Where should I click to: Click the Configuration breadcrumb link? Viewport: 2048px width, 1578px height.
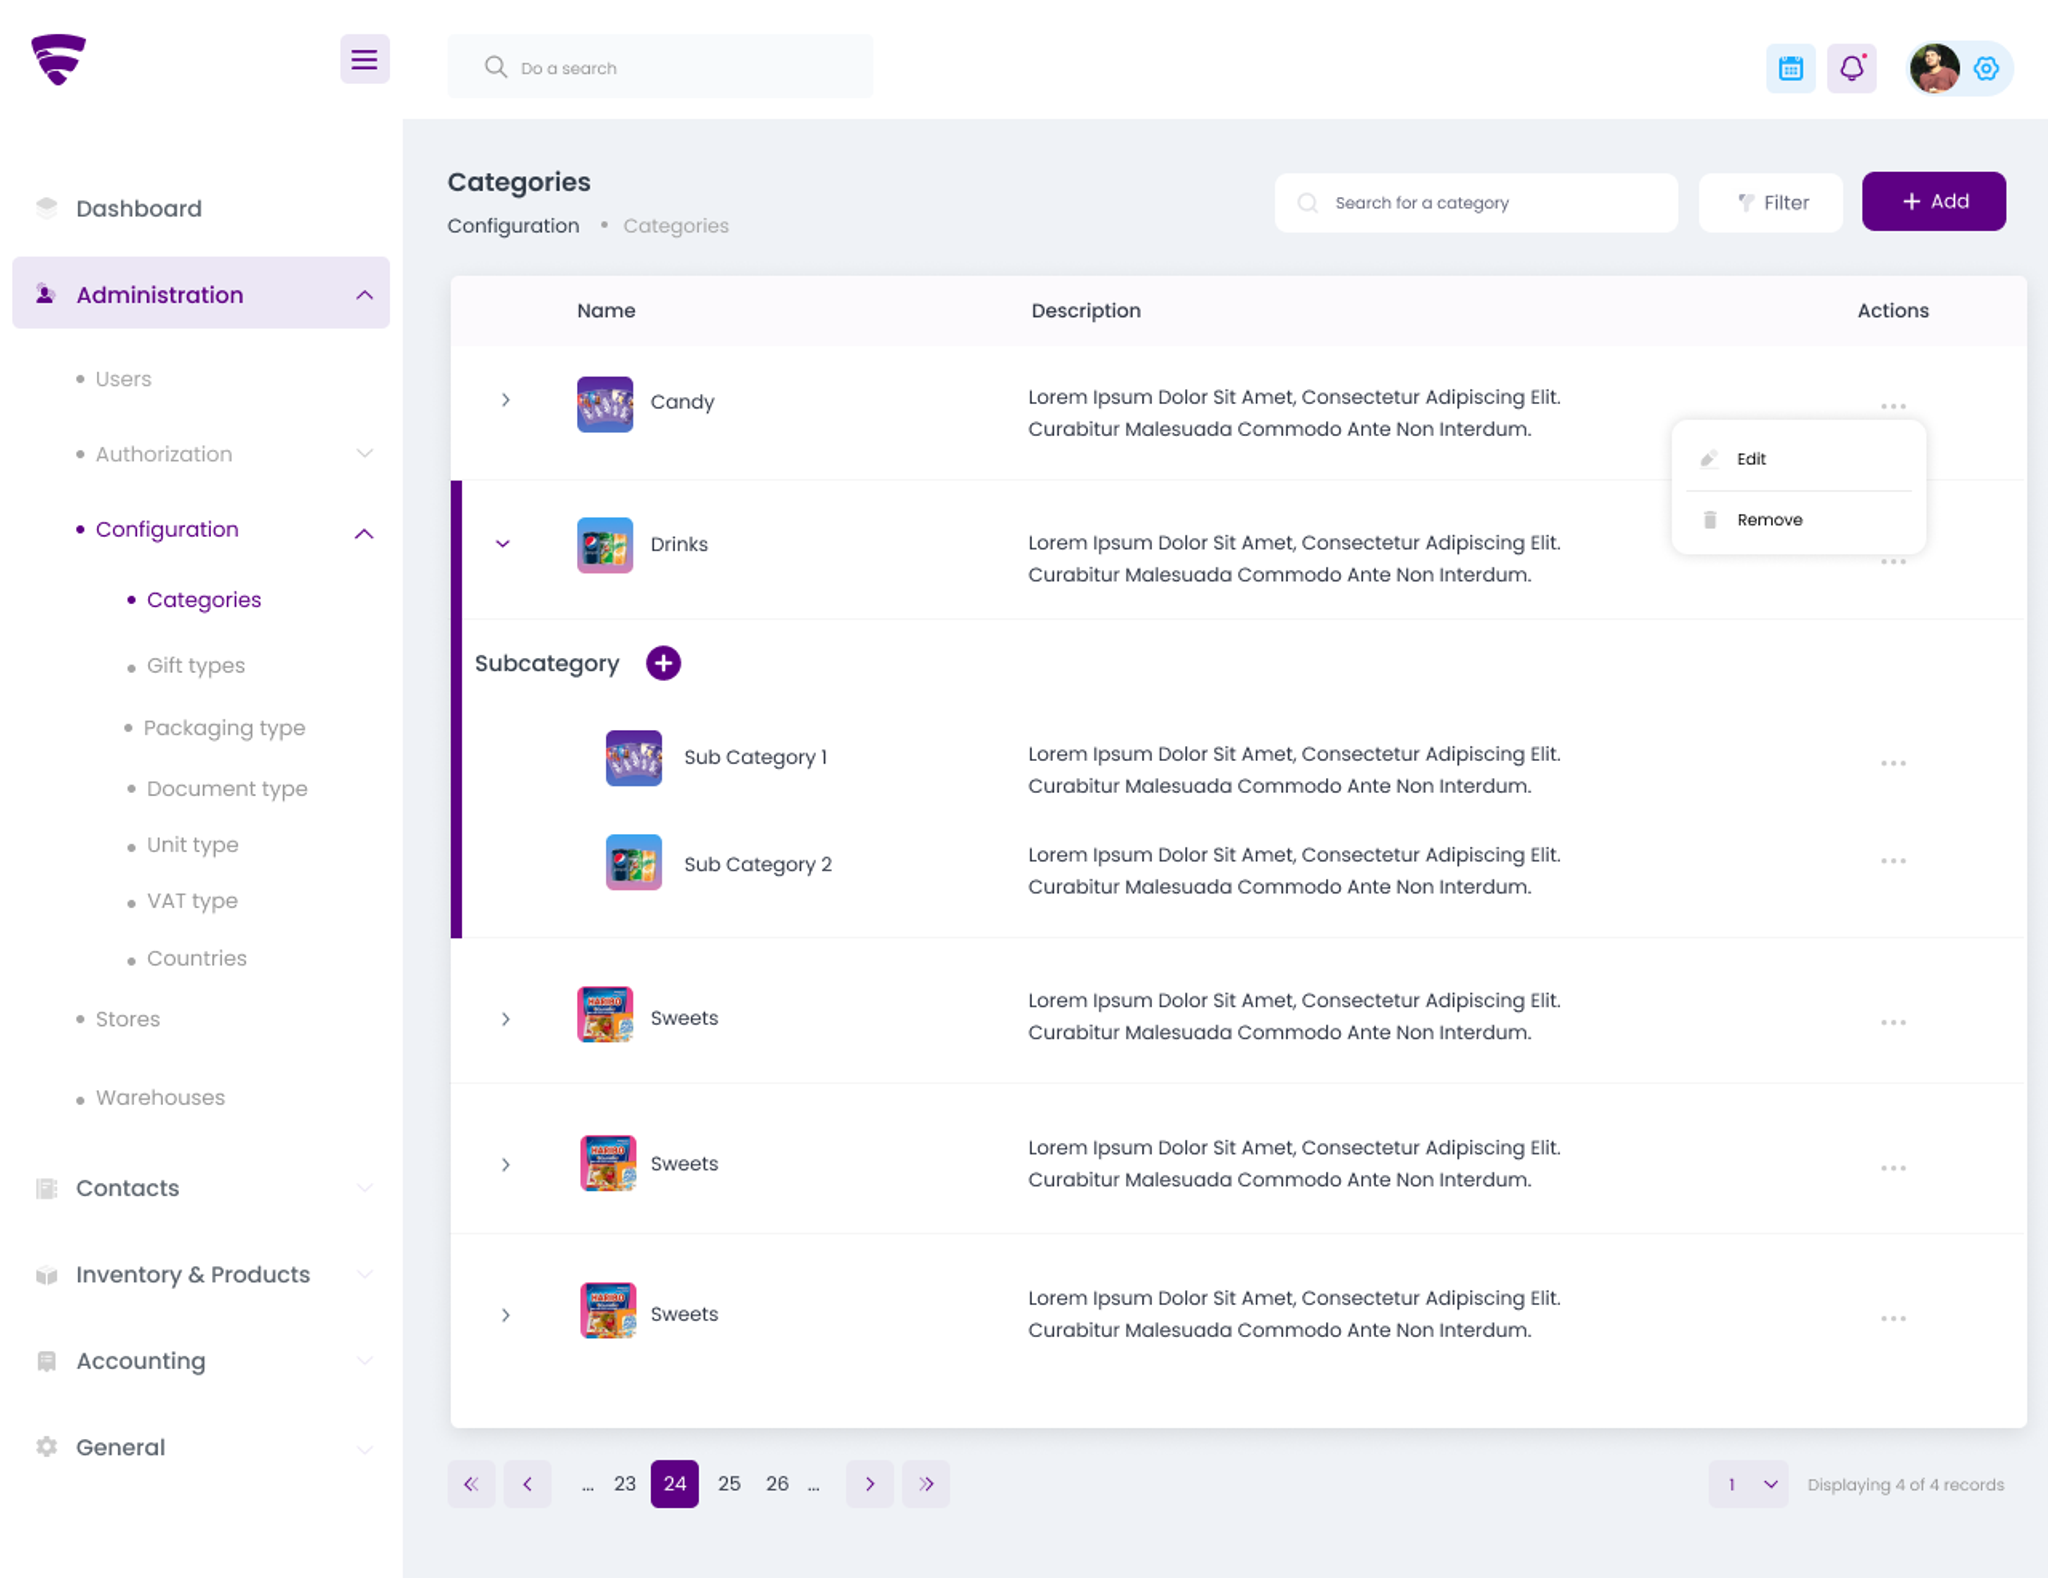[513, 226]
